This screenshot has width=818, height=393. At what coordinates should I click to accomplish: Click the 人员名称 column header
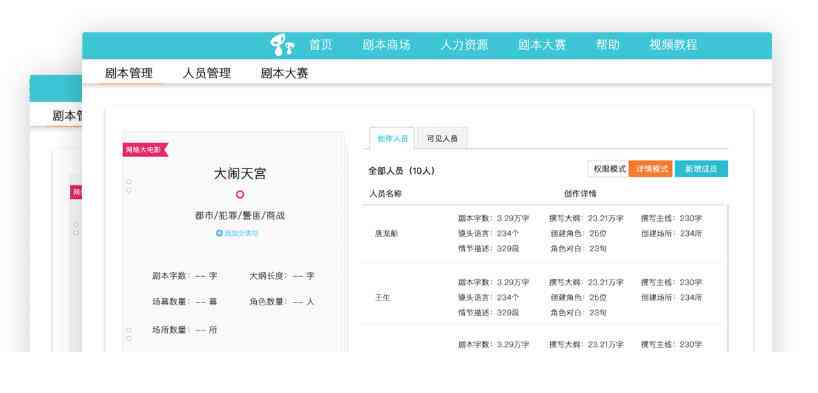[386, 194]
